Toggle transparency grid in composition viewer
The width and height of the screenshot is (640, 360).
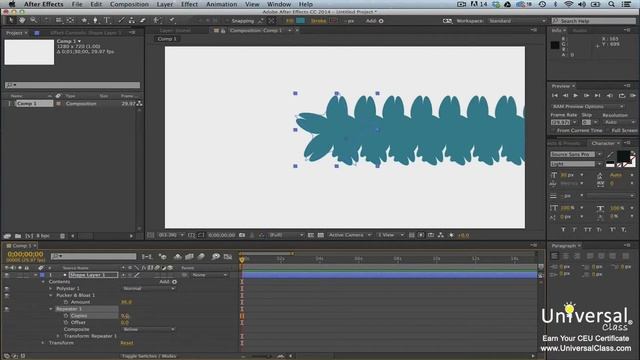pyautogui.click(x=321, y=235)
